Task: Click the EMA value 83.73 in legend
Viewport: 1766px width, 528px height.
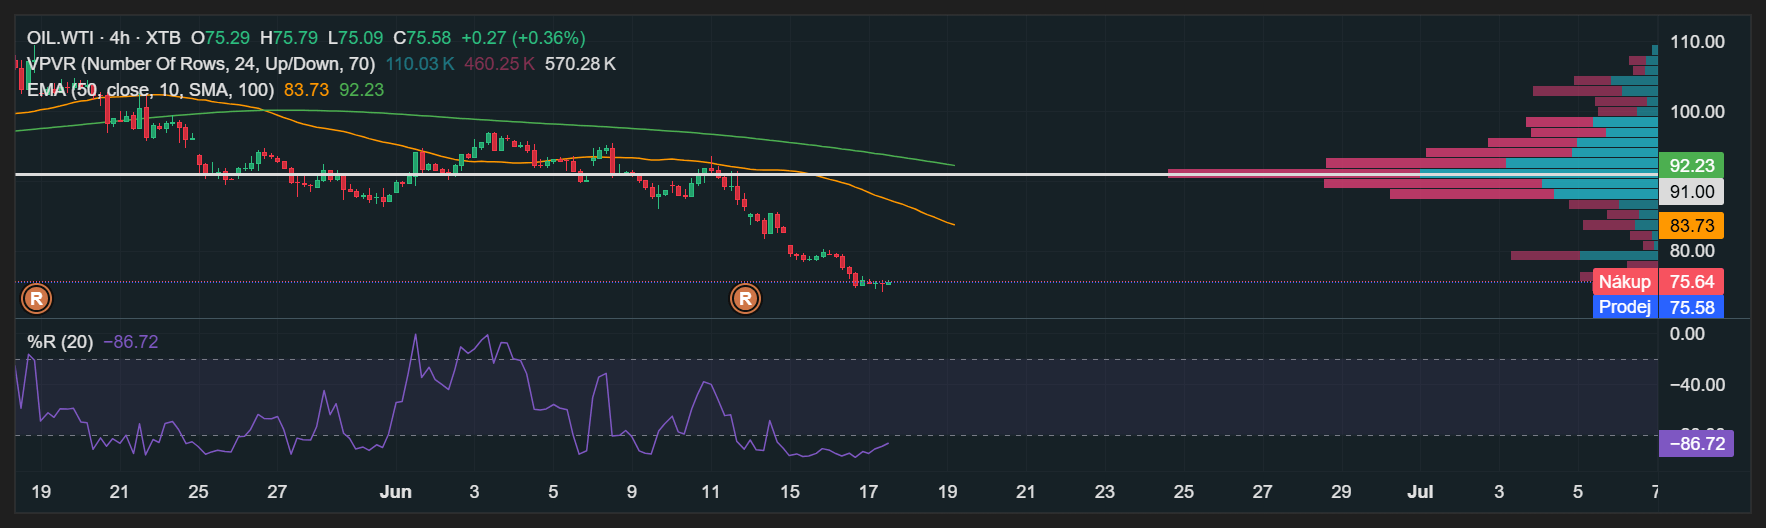Action: pos(306,90)
